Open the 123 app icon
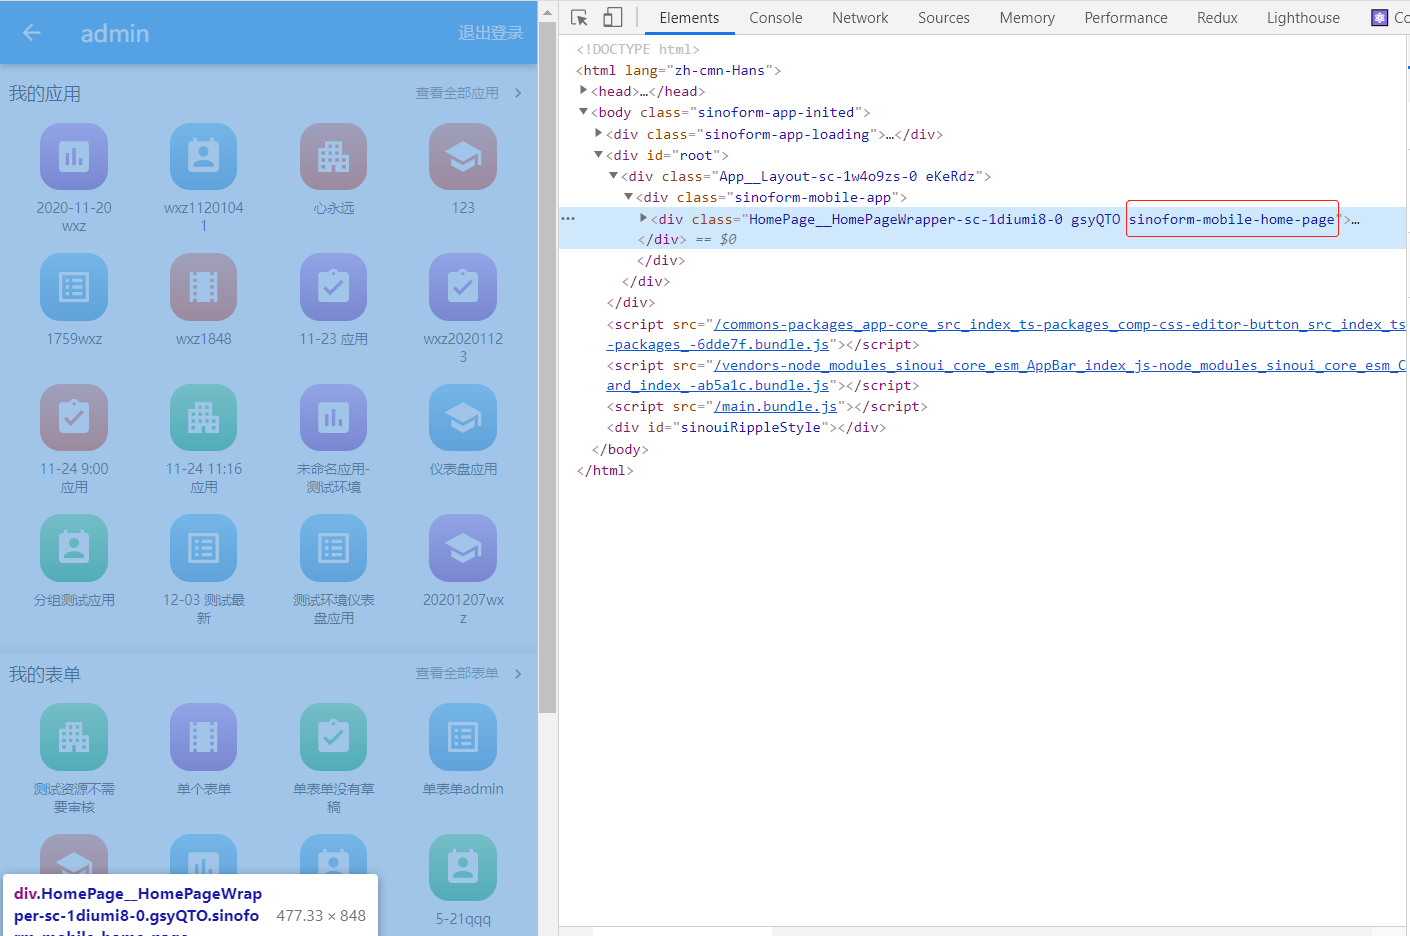Screen dimensions: 1410x936 click(463, 156)
